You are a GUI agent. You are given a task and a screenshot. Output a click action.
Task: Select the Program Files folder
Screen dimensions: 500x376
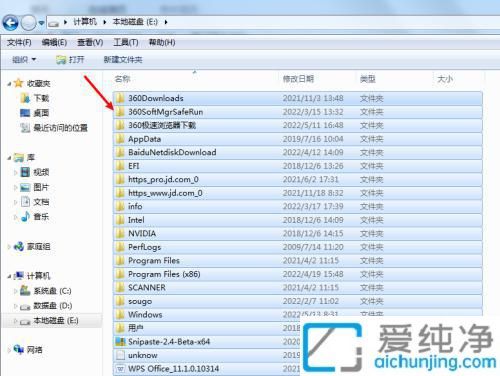[298, 261]
